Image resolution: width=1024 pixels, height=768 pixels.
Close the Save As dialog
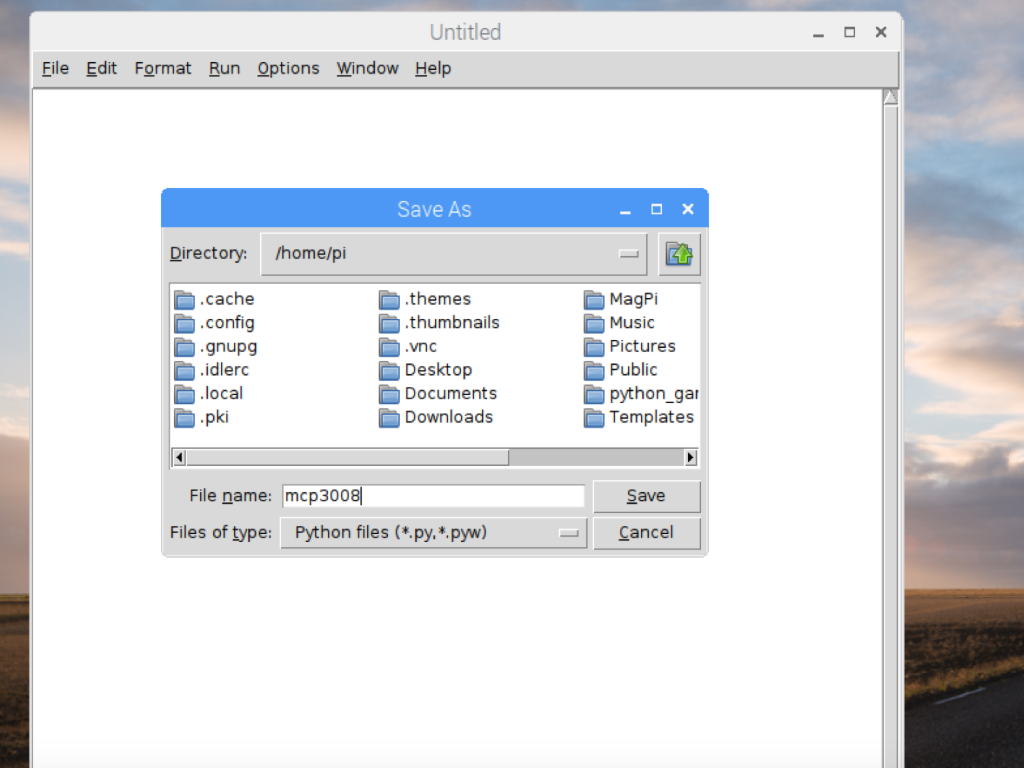tap(688, 209)
